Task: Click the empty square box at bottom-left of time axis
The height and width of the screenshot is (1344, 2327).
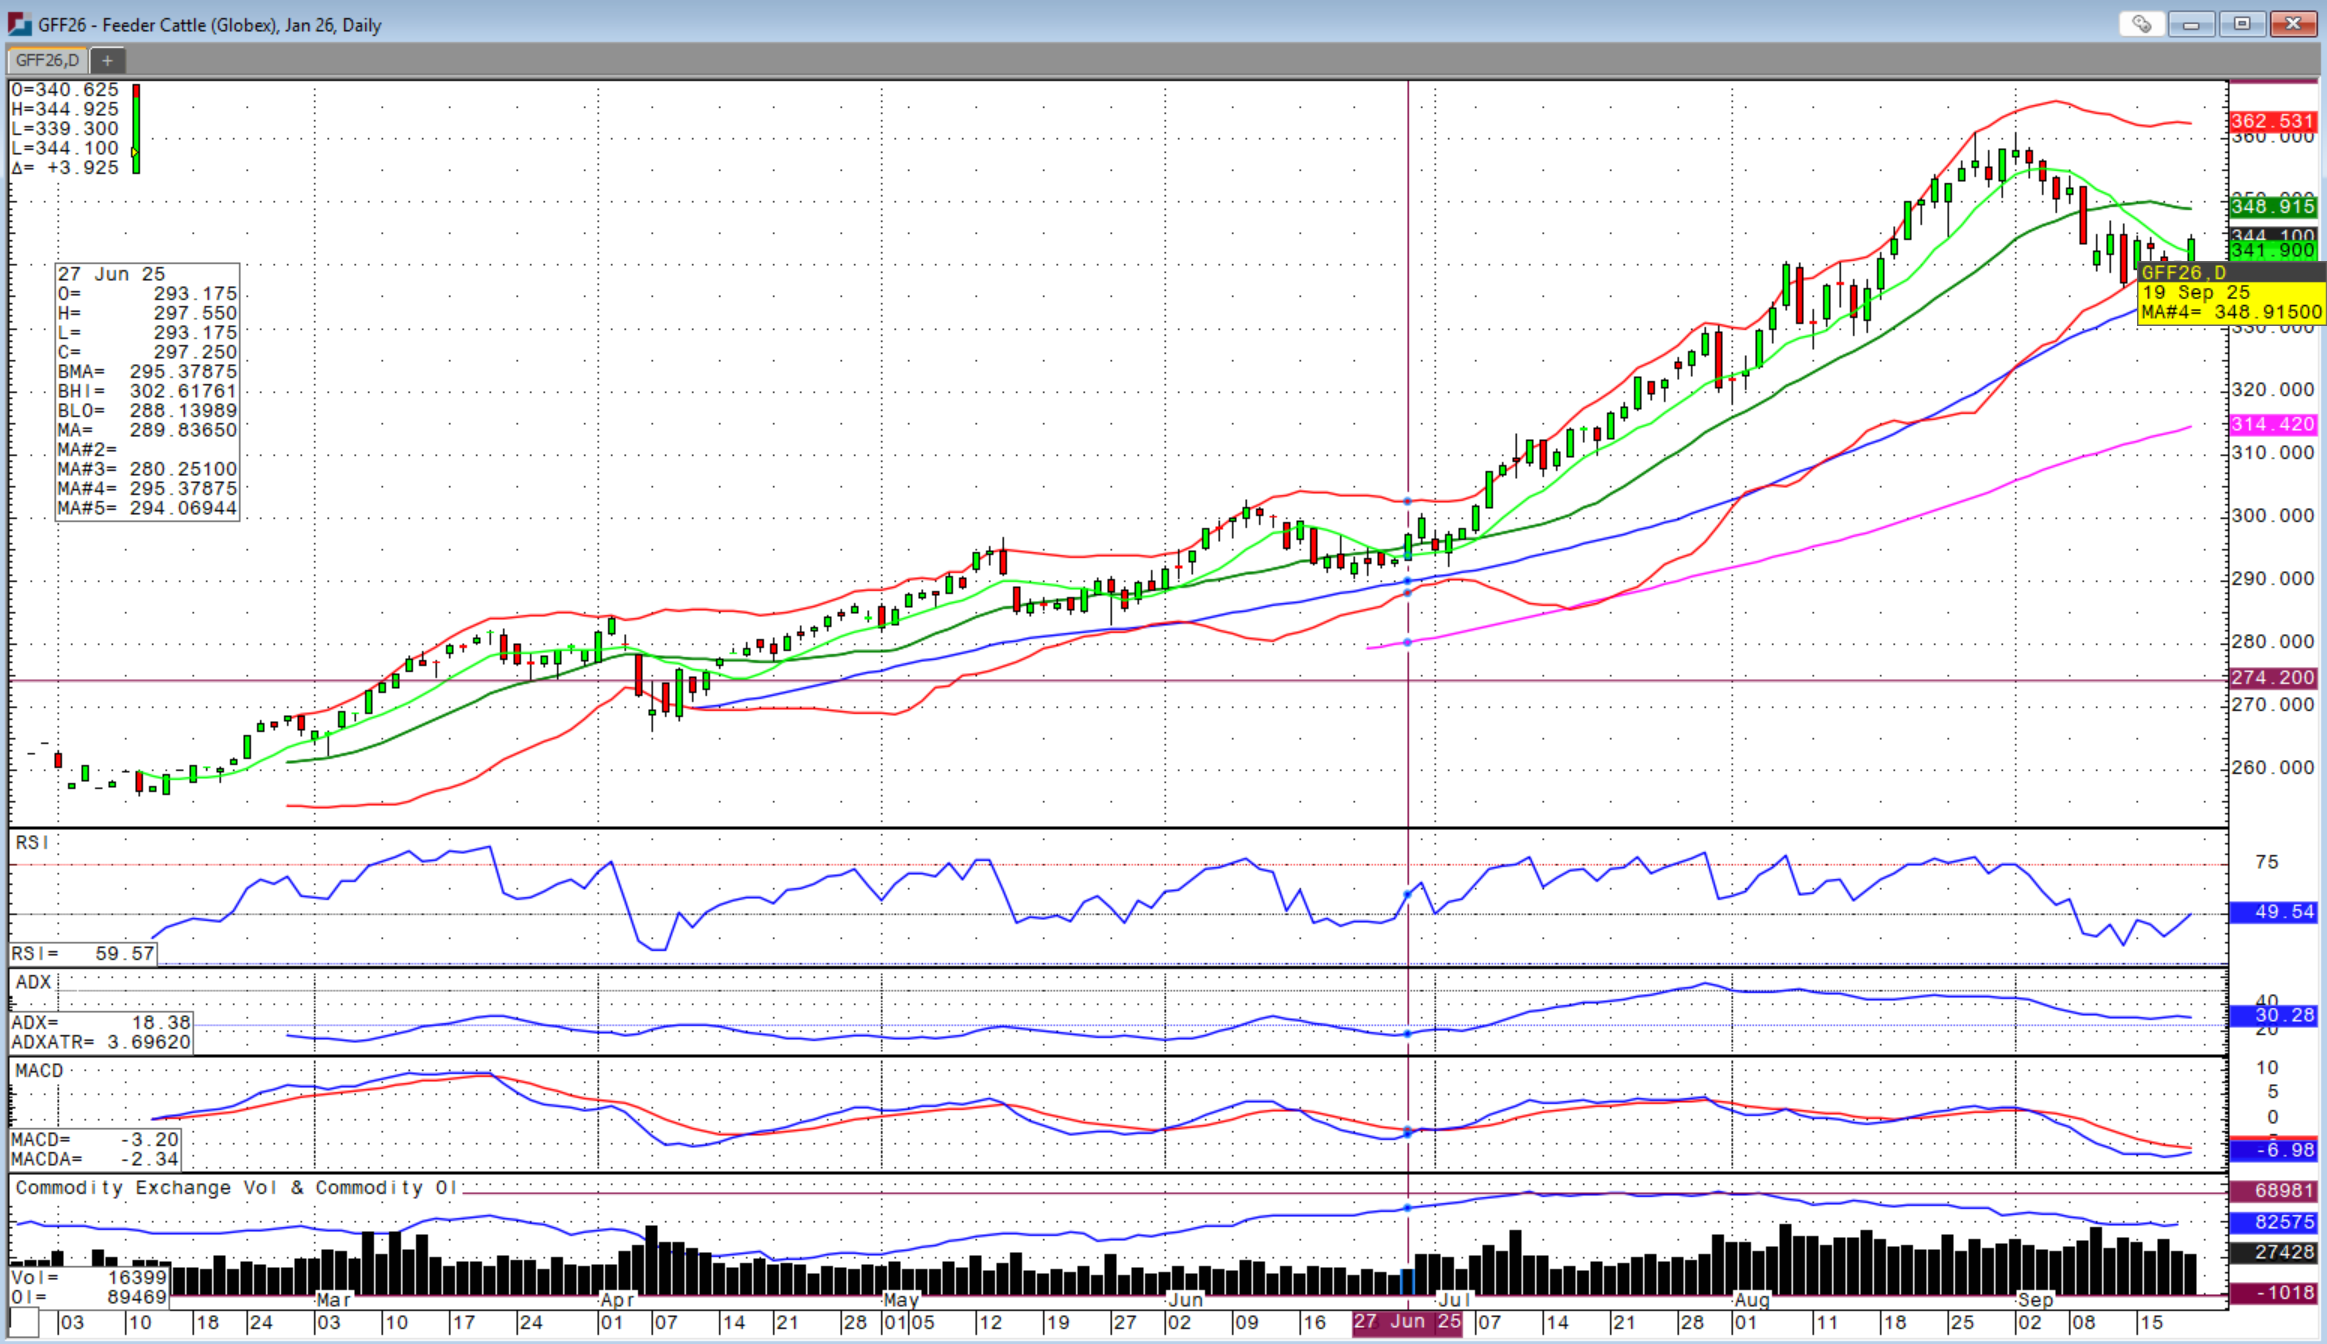Action: (x=24, y=1323)
